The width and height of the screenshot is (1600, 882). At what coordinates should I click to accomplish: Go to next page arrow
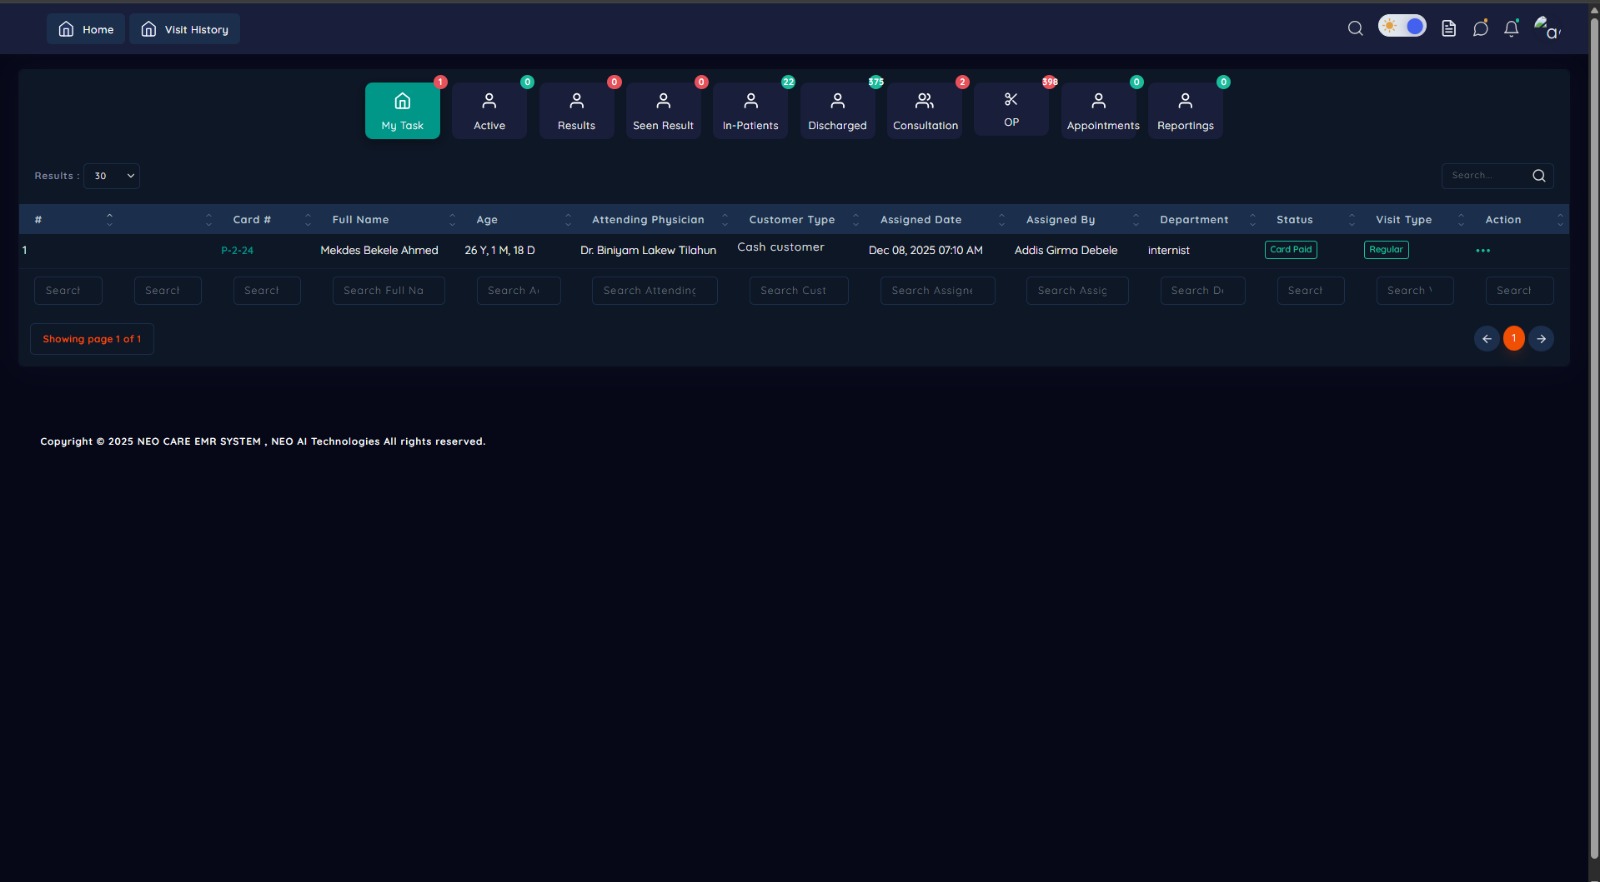pos(1541,339)
